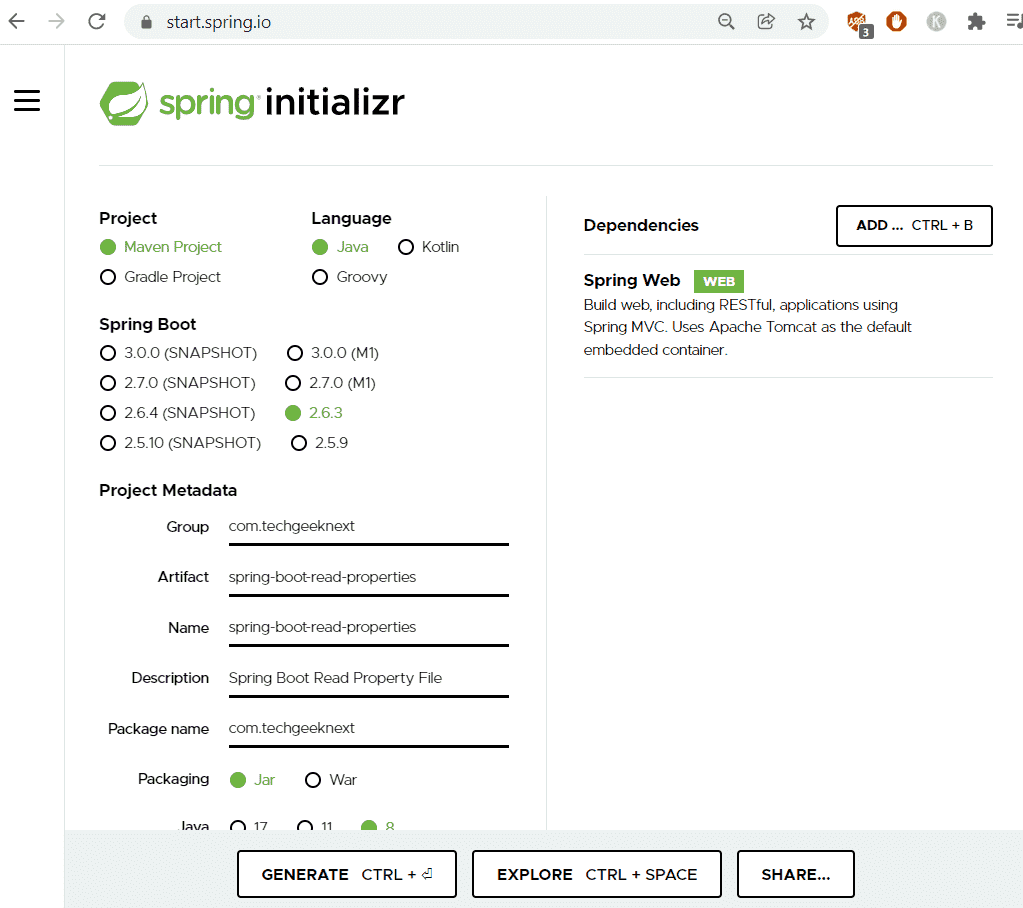The width and height of the screenshot is (1023, 908).
Task: Click the SHARE... button
Action: pos(795,874)
